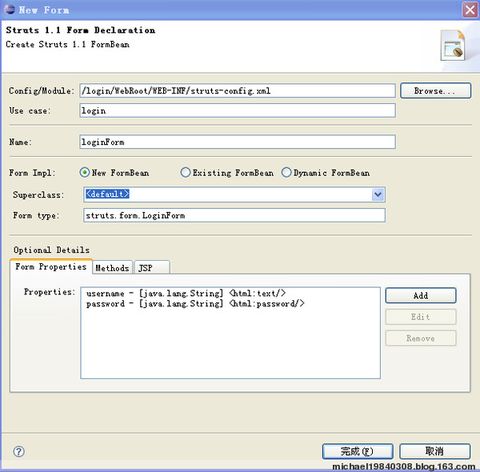
Task: Click the Add property button
Action: pos(421,296)
